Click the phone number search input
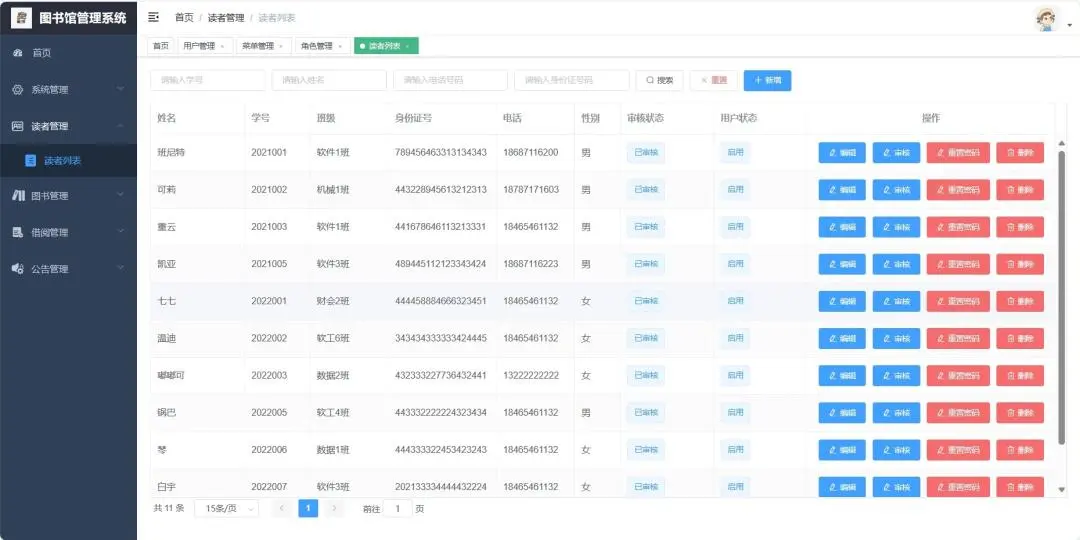This screenshot has width=1080, height=540. point(450,81)
